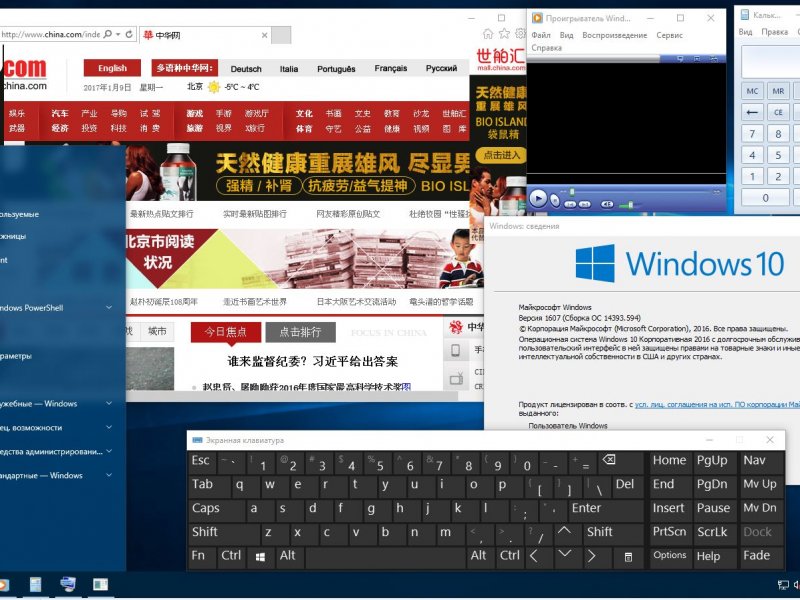Toggle the left Shift key on the on-screen keyboard
The image size is (800, 600).
pos(224,532)
